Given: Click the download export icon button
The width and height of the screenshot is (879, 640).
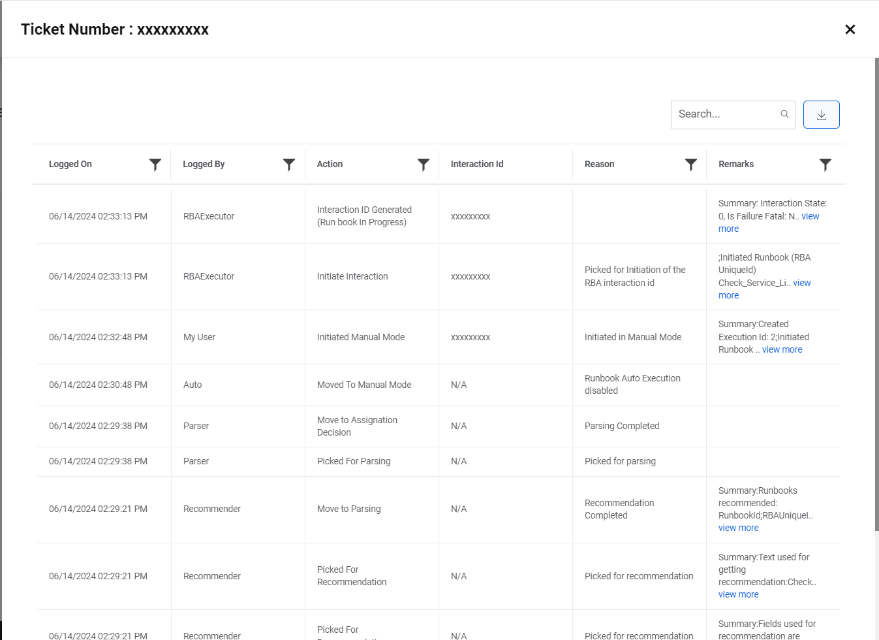Looking at the screenshot, I should [x=821, y=115].
